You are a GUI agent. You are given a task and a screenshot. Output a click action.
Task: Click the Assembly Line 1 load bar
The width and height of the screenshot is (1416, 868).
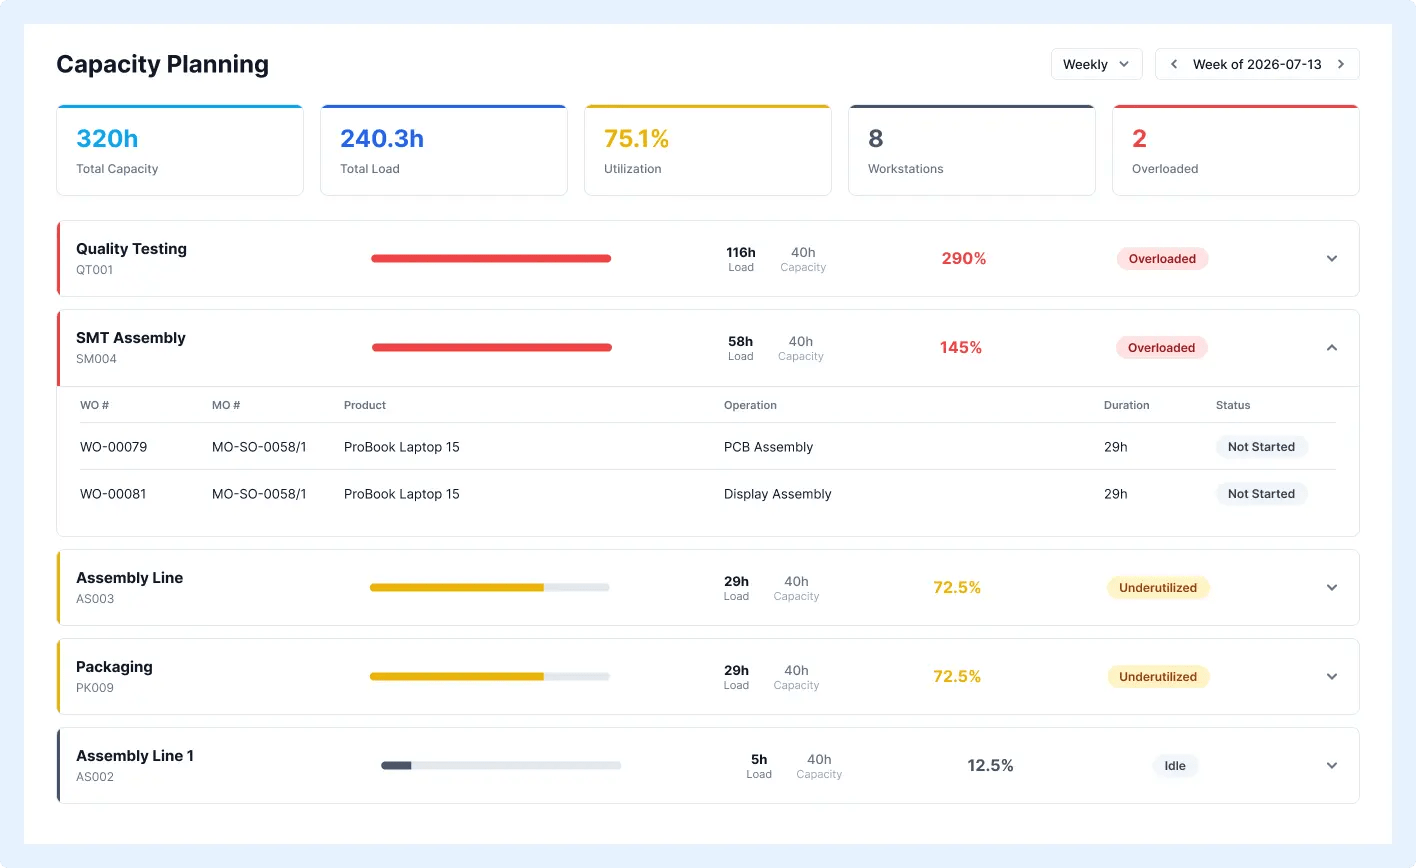tap(501, 765)
